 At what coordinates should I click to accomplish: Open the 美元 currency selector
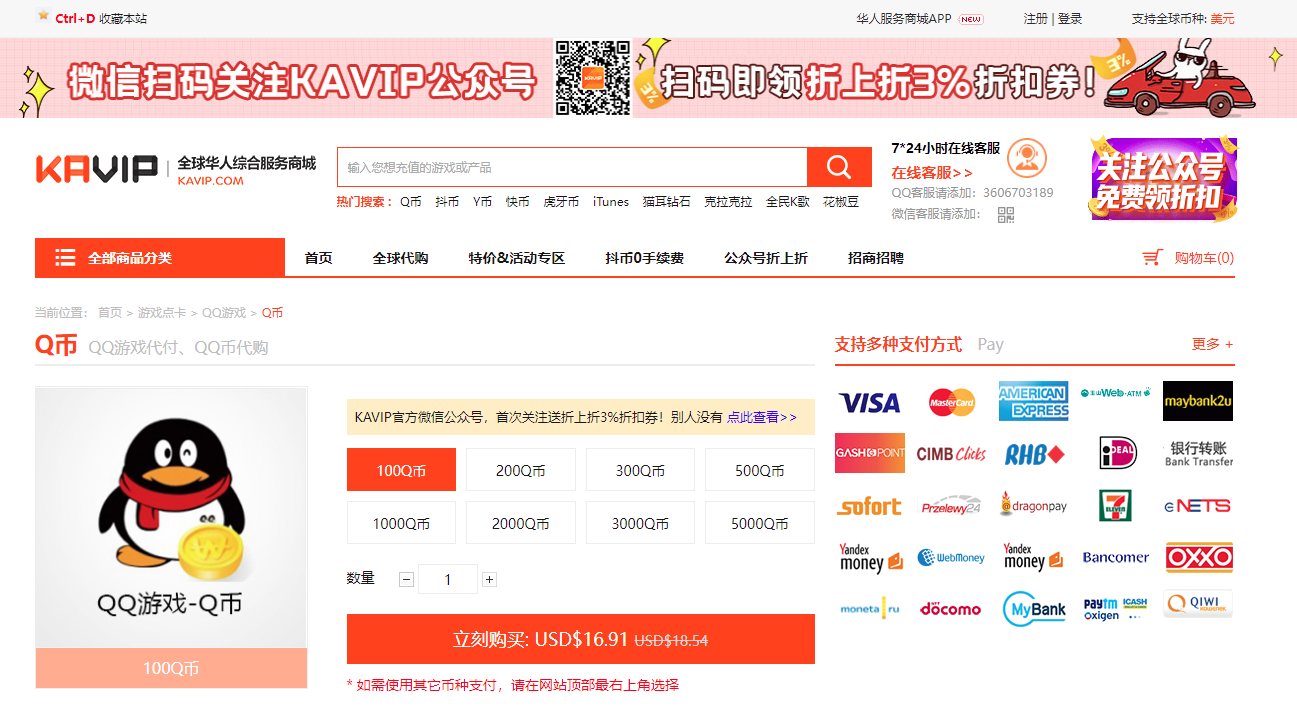click(x=1222, y=19)
